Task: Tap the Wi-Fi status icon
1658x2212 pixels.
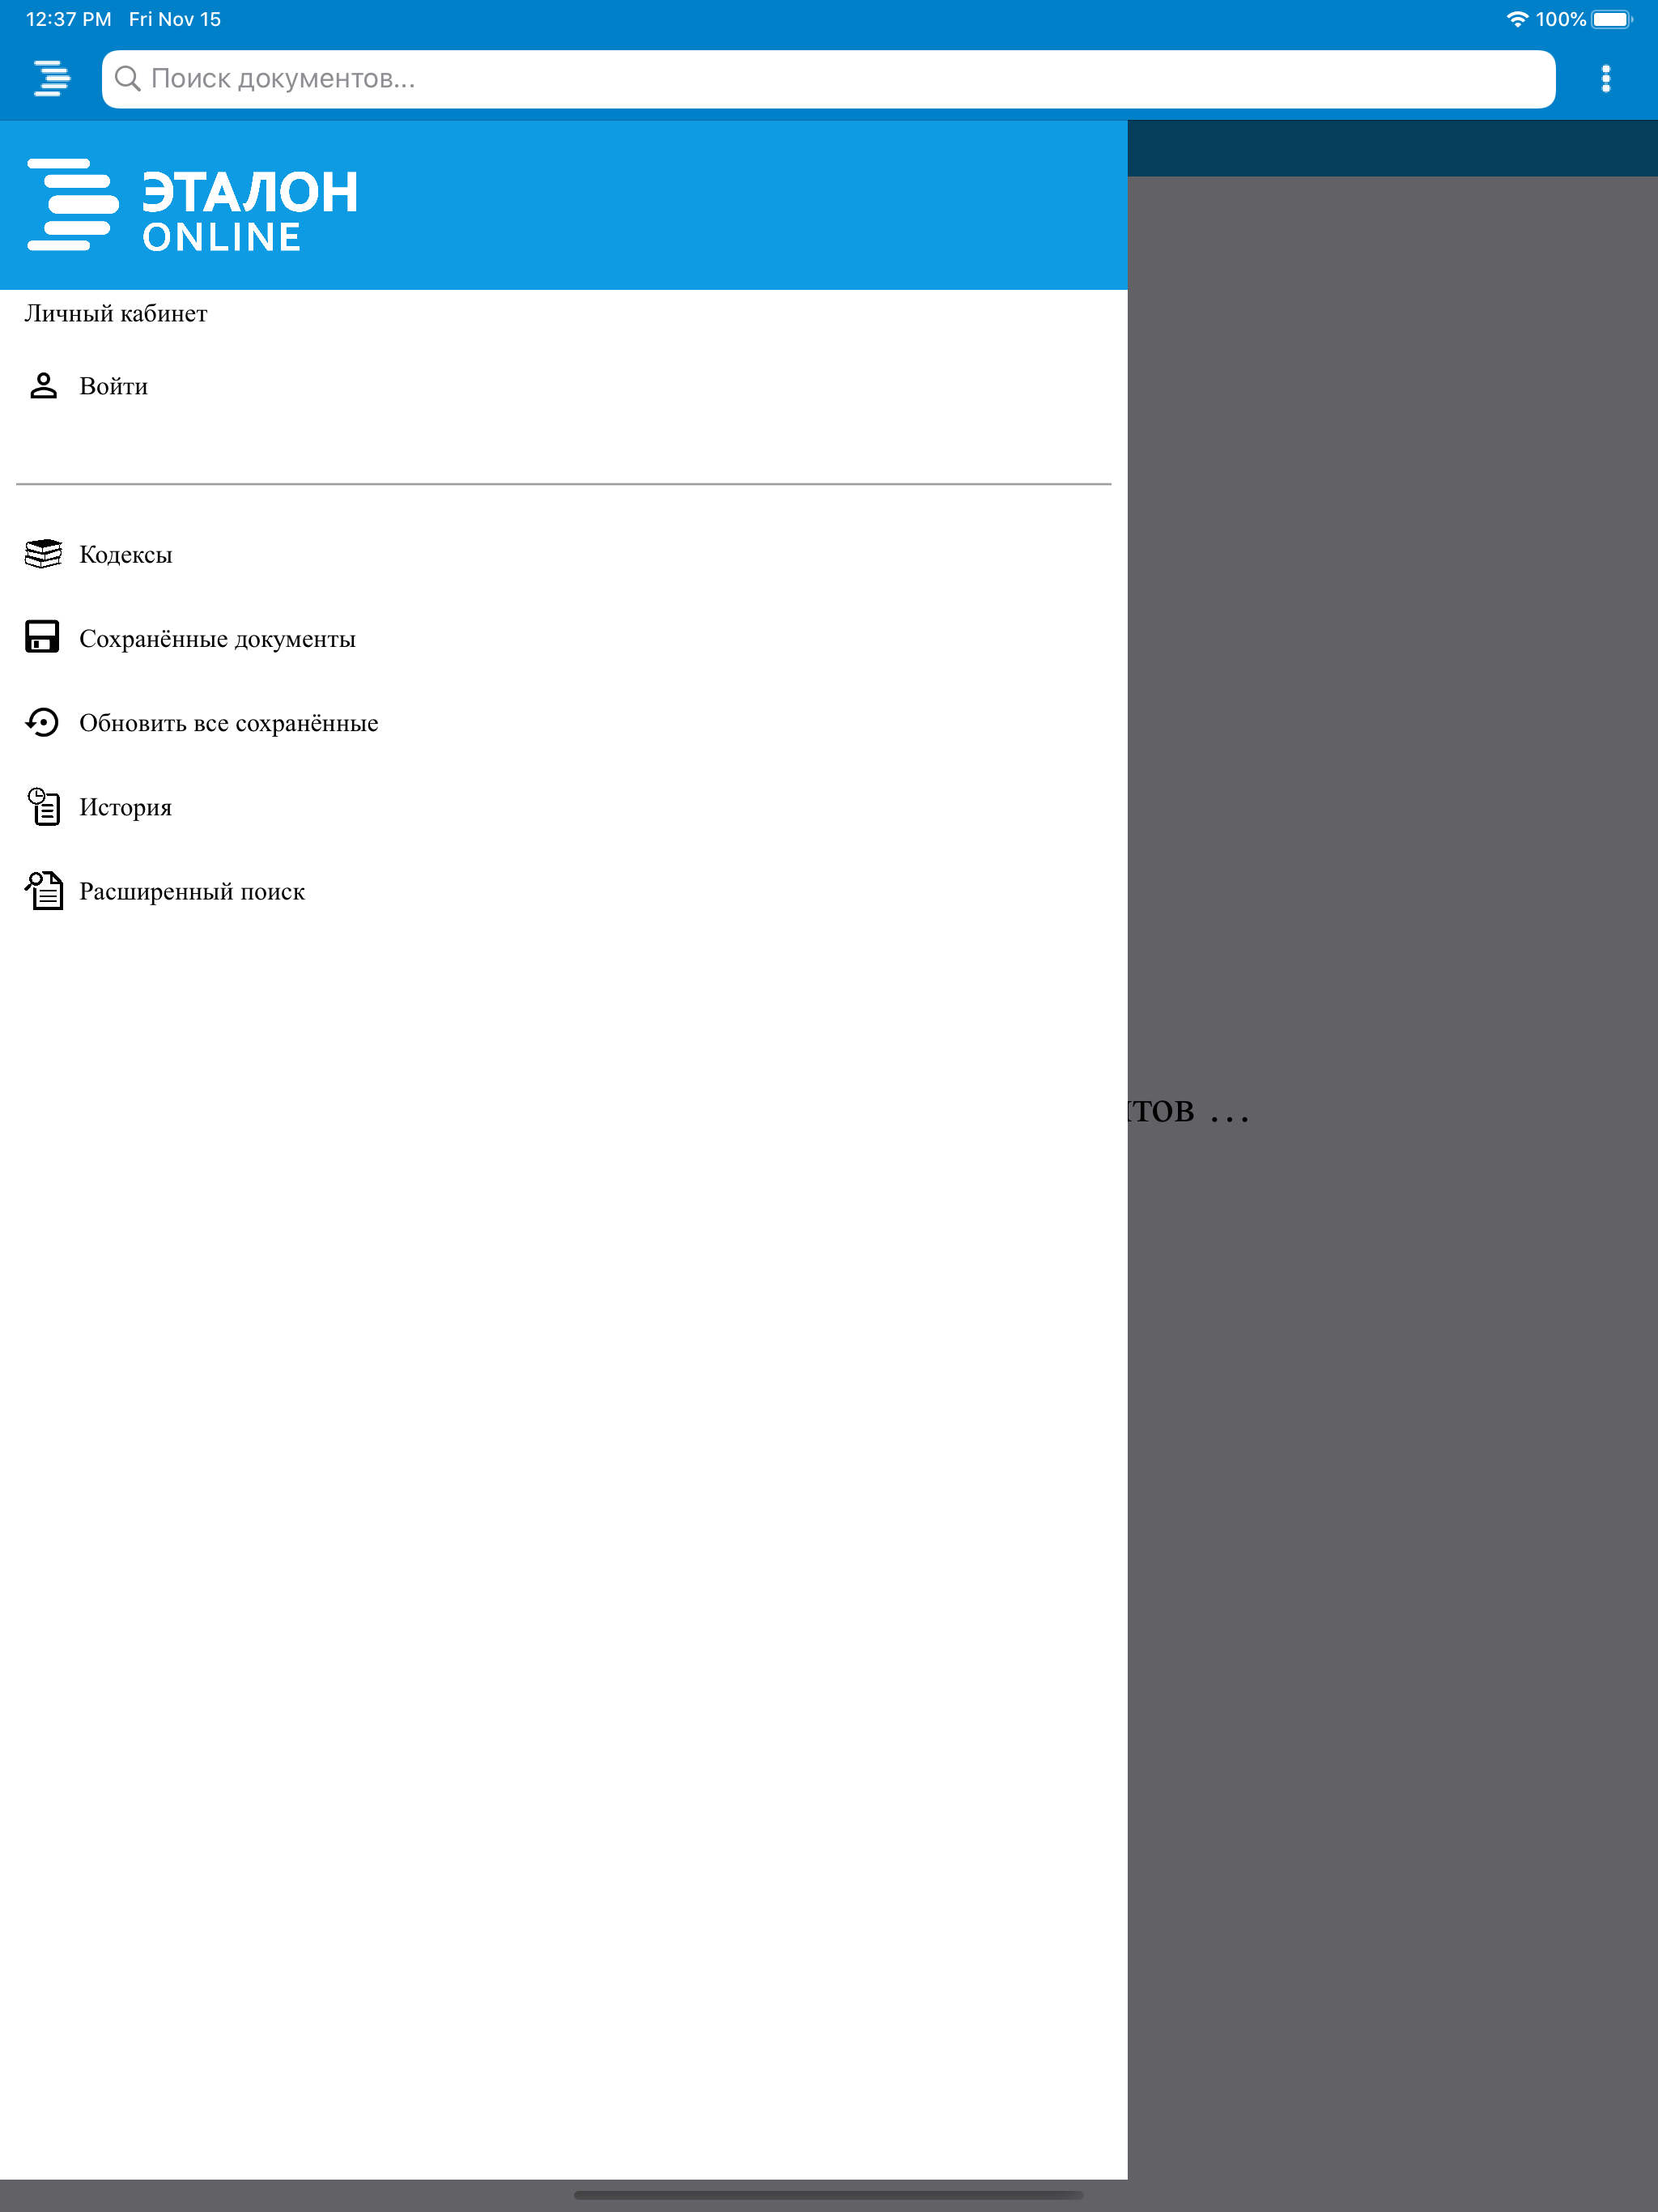Action: coord(1517,19)
